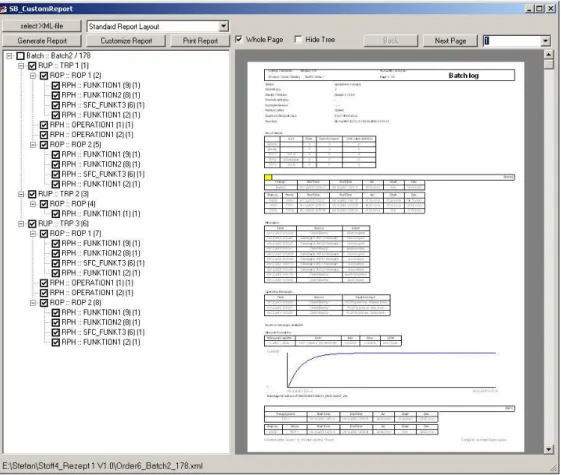
Task: Collapse the ROP :: ROP (4) node
Action: coord(33,204)
